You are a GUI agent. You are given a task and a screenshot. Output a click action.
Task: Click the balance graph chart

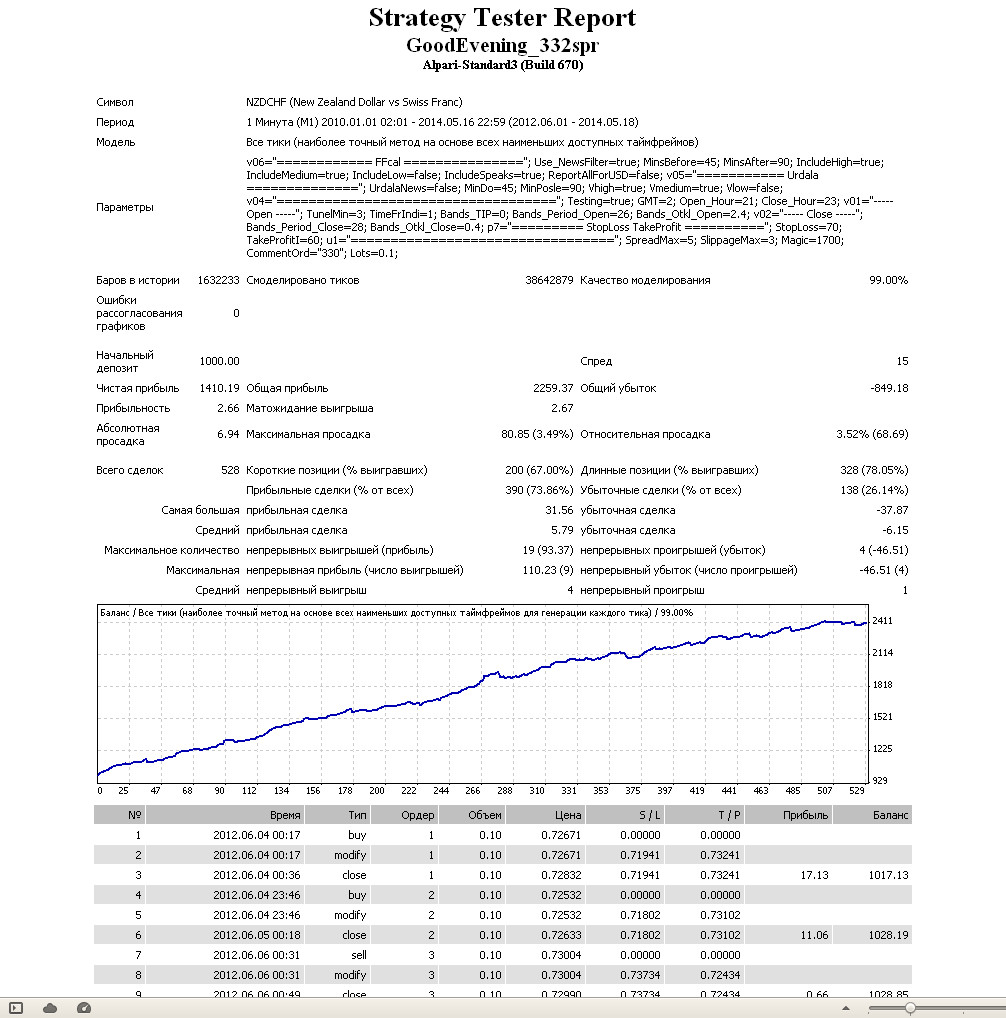click(482, 693)
